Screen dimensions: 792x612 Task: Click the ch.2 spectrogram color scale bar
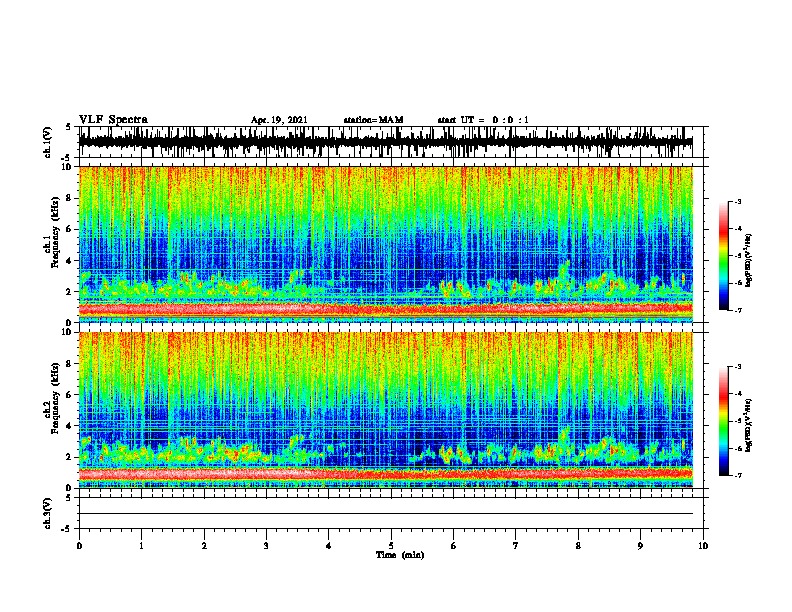pos(723,421)
